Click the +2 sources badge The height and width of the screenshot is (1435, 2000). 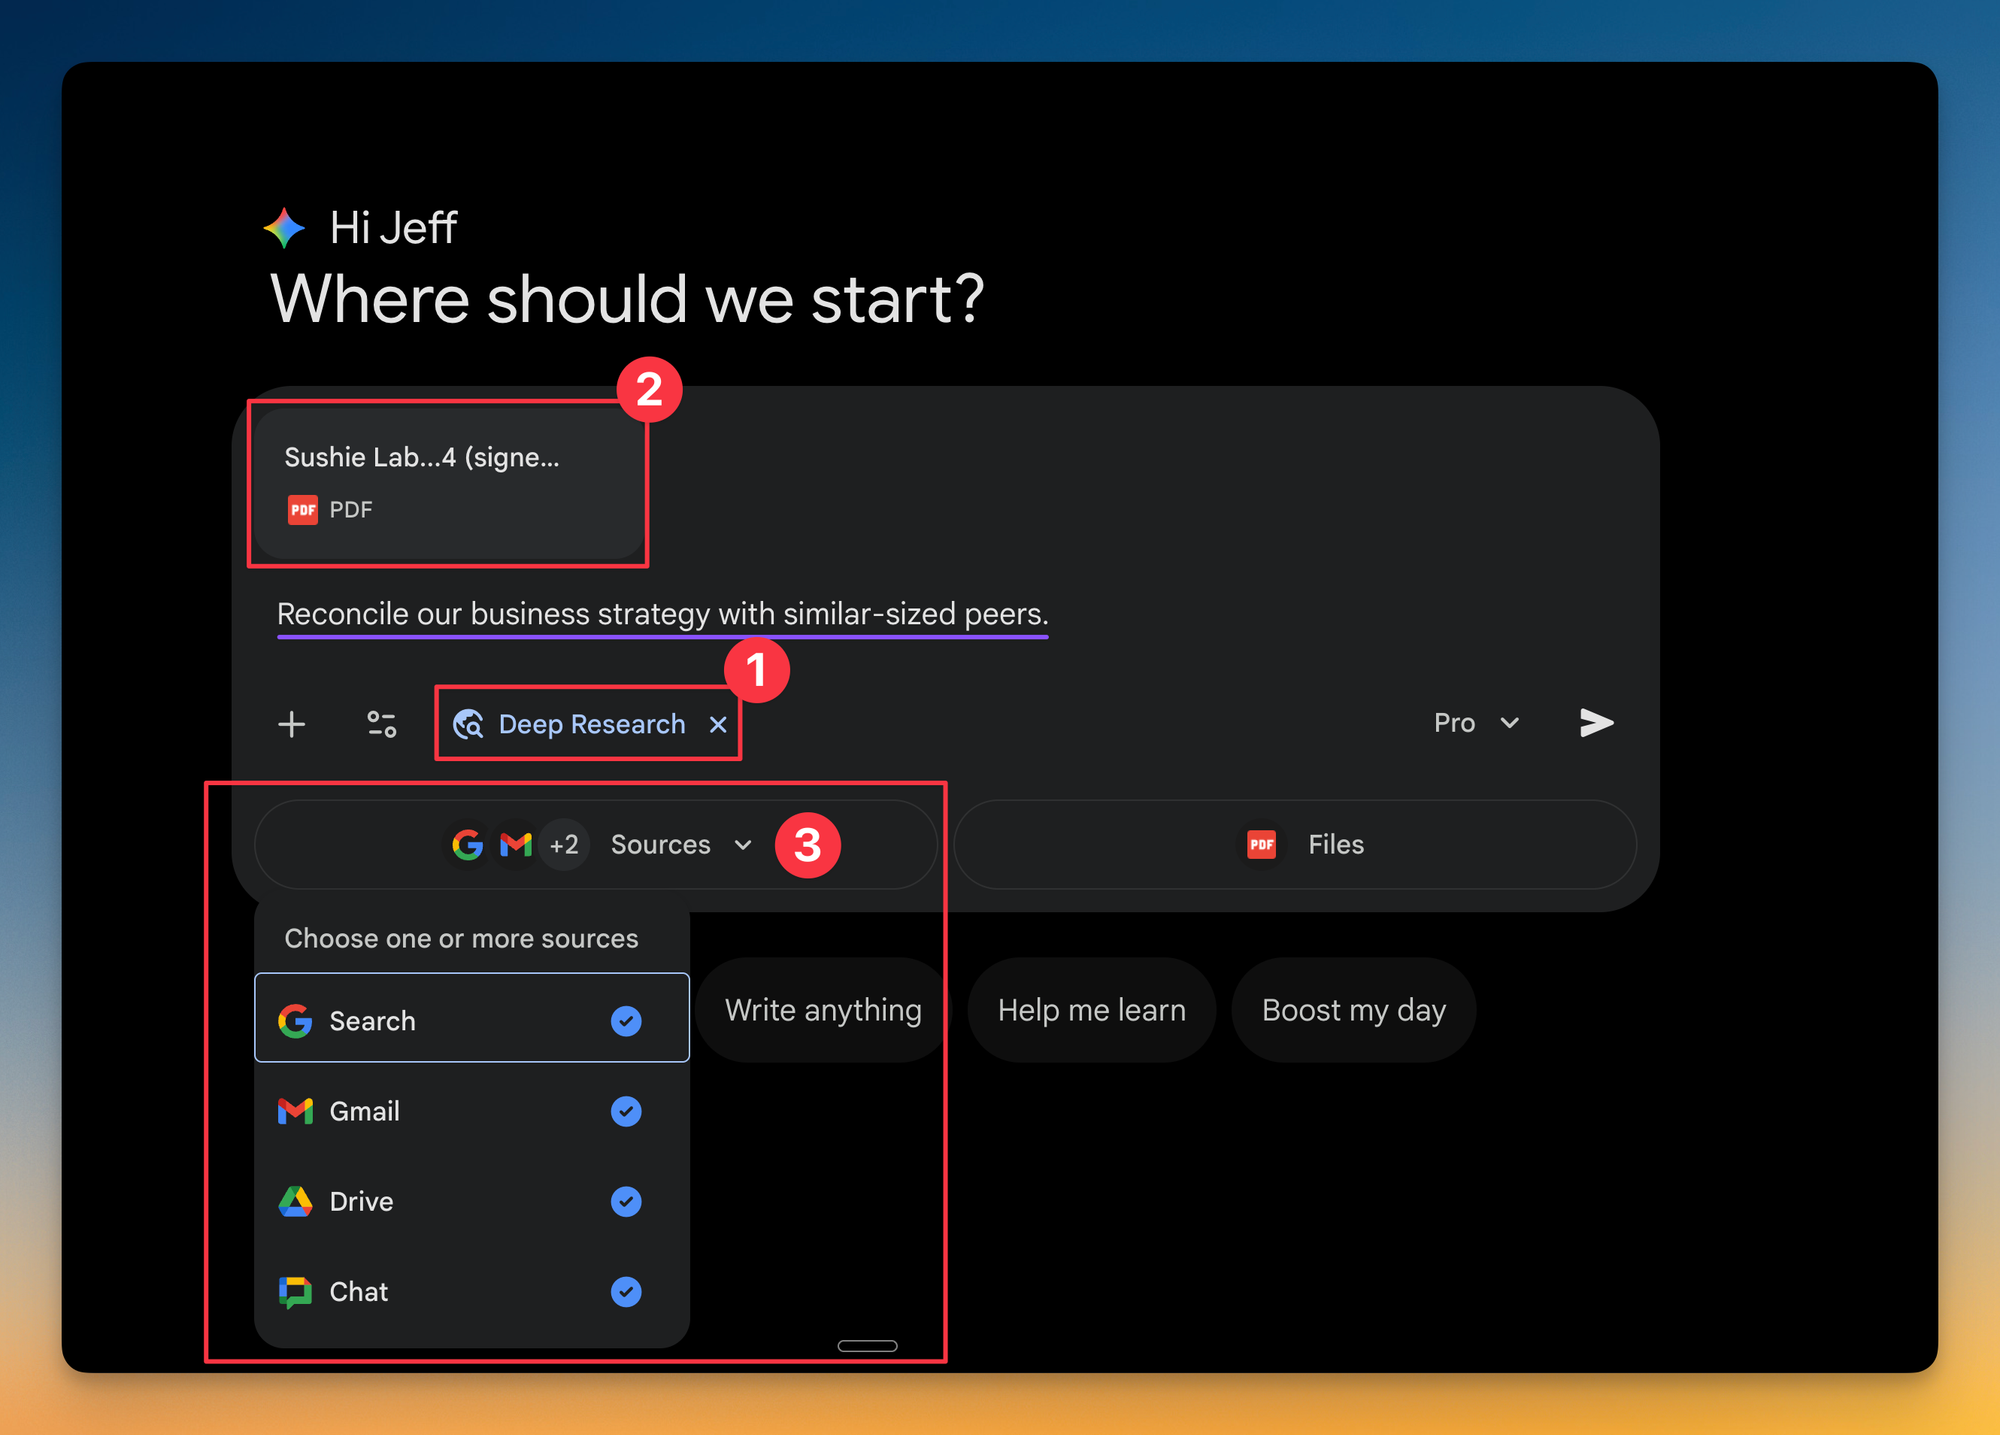(x=564, y=845)
